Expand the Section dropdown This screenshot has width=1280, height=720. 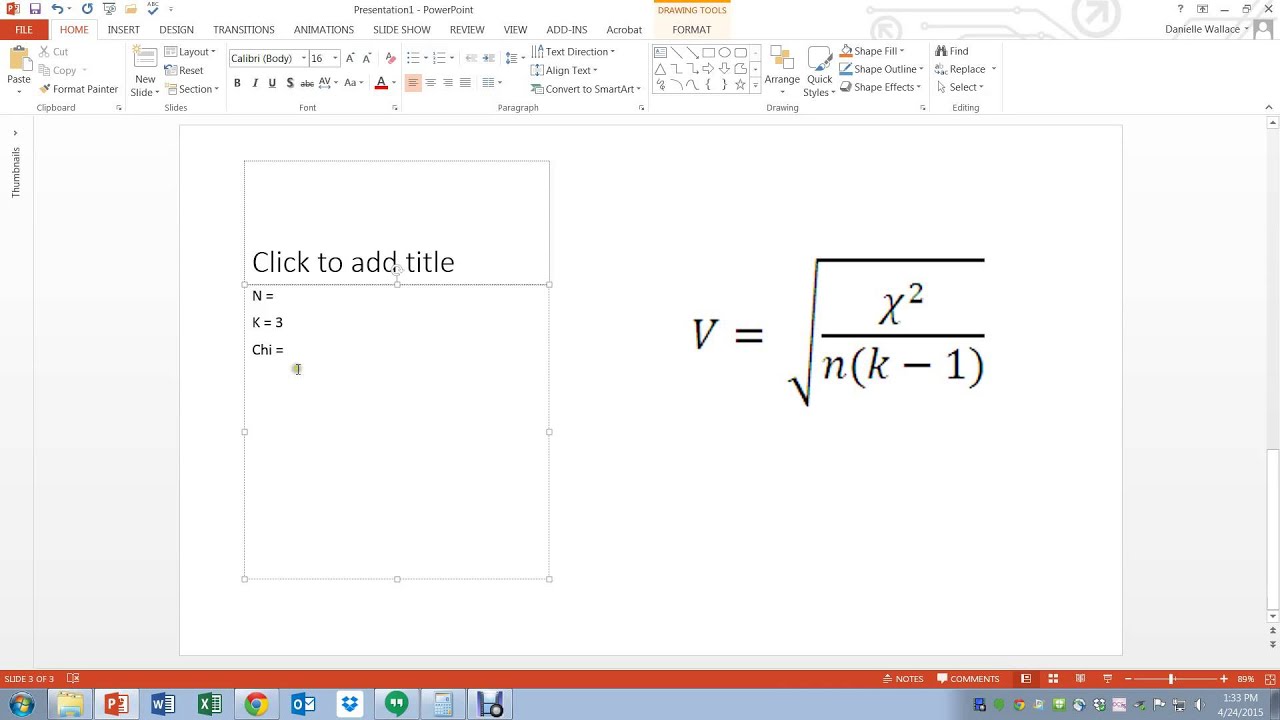pyautogui.click(x=191, y=89)
